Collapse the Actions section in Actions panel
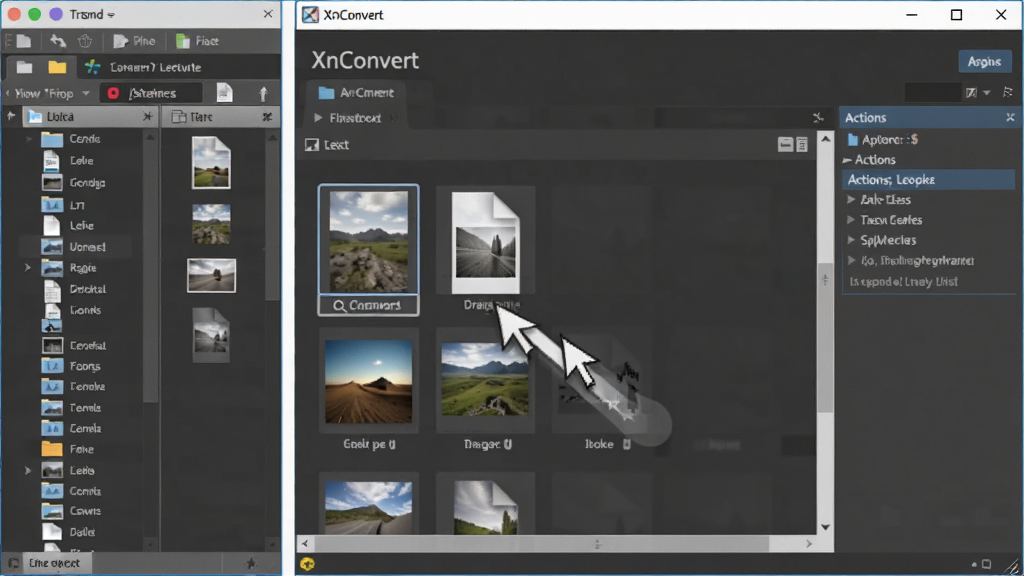Image resolution: width=1024 pixels, height=576 pixels. pyautogui.click(x=847, y=160)
